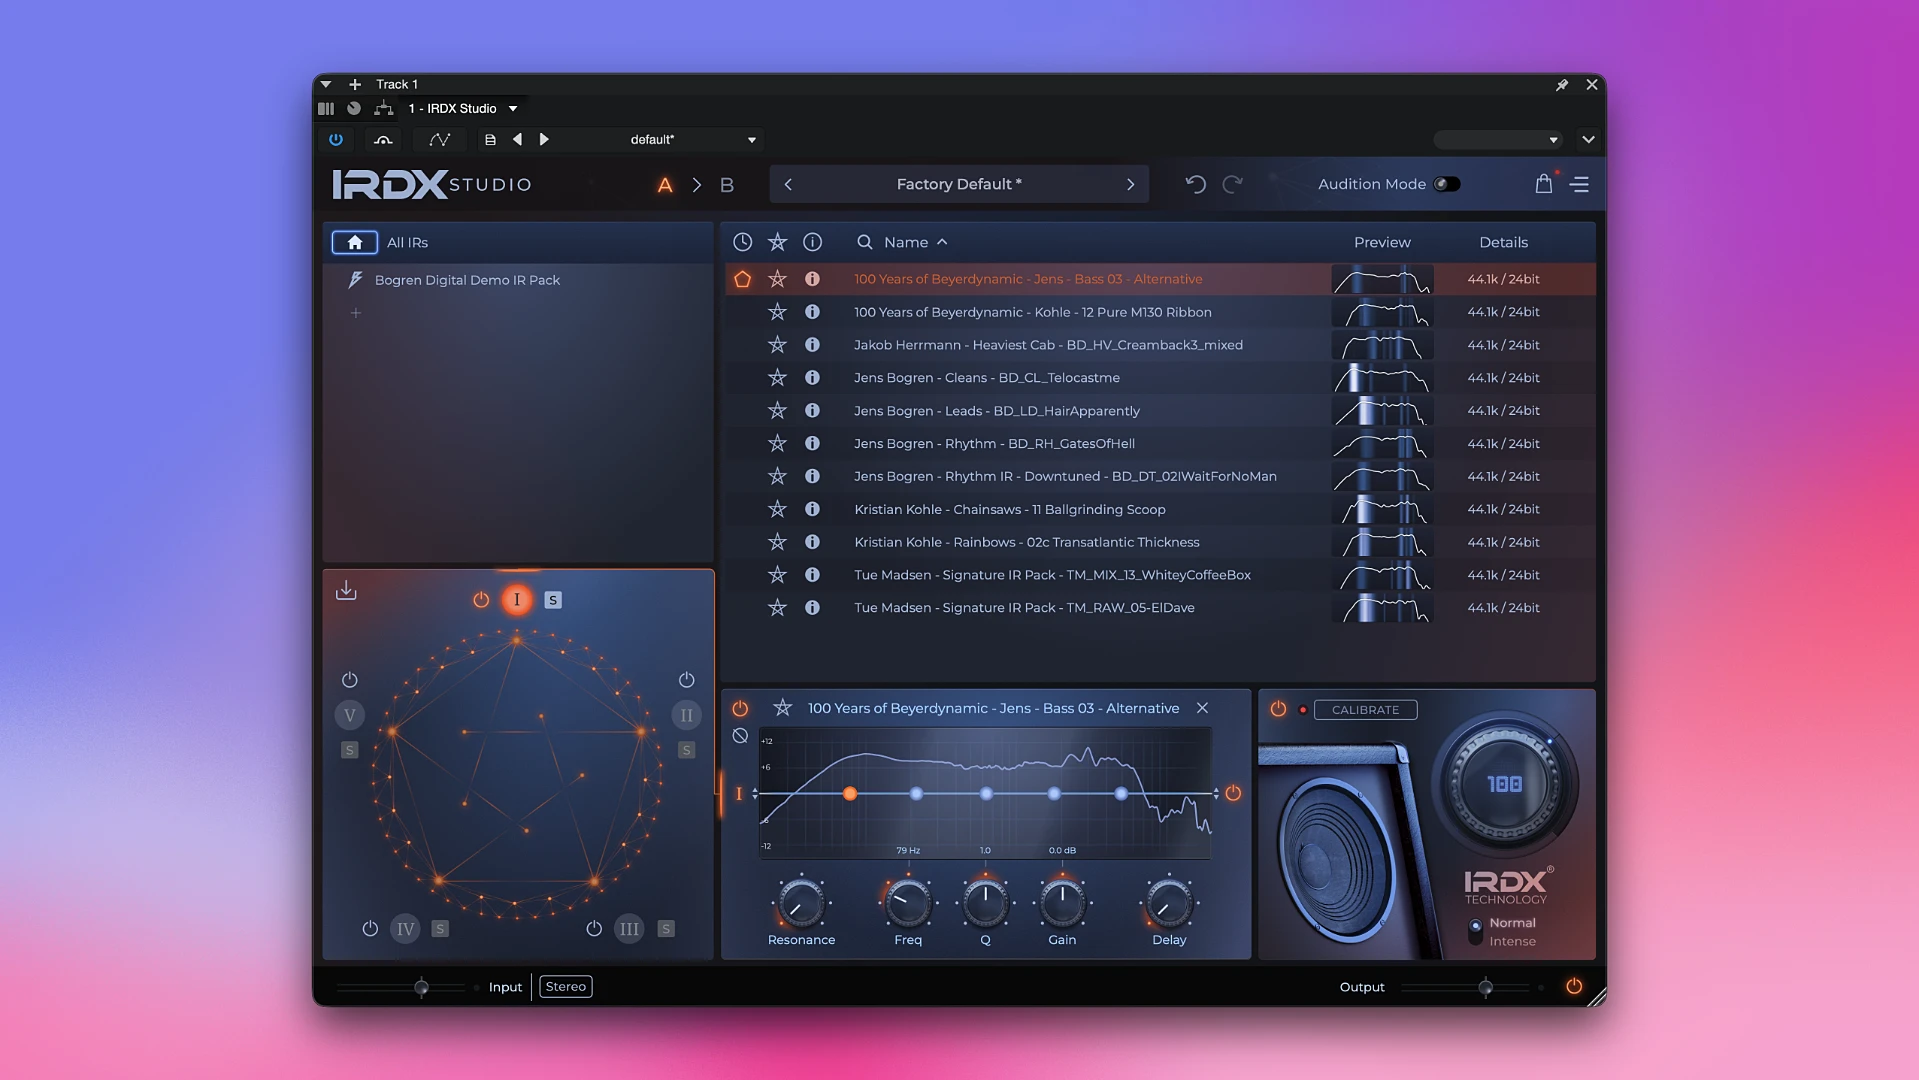Image resolution: width=1920 pixels, height=1080 pixels.
Task: Open Bogren Digital Demo IR Pack
Action: point(467,280)
